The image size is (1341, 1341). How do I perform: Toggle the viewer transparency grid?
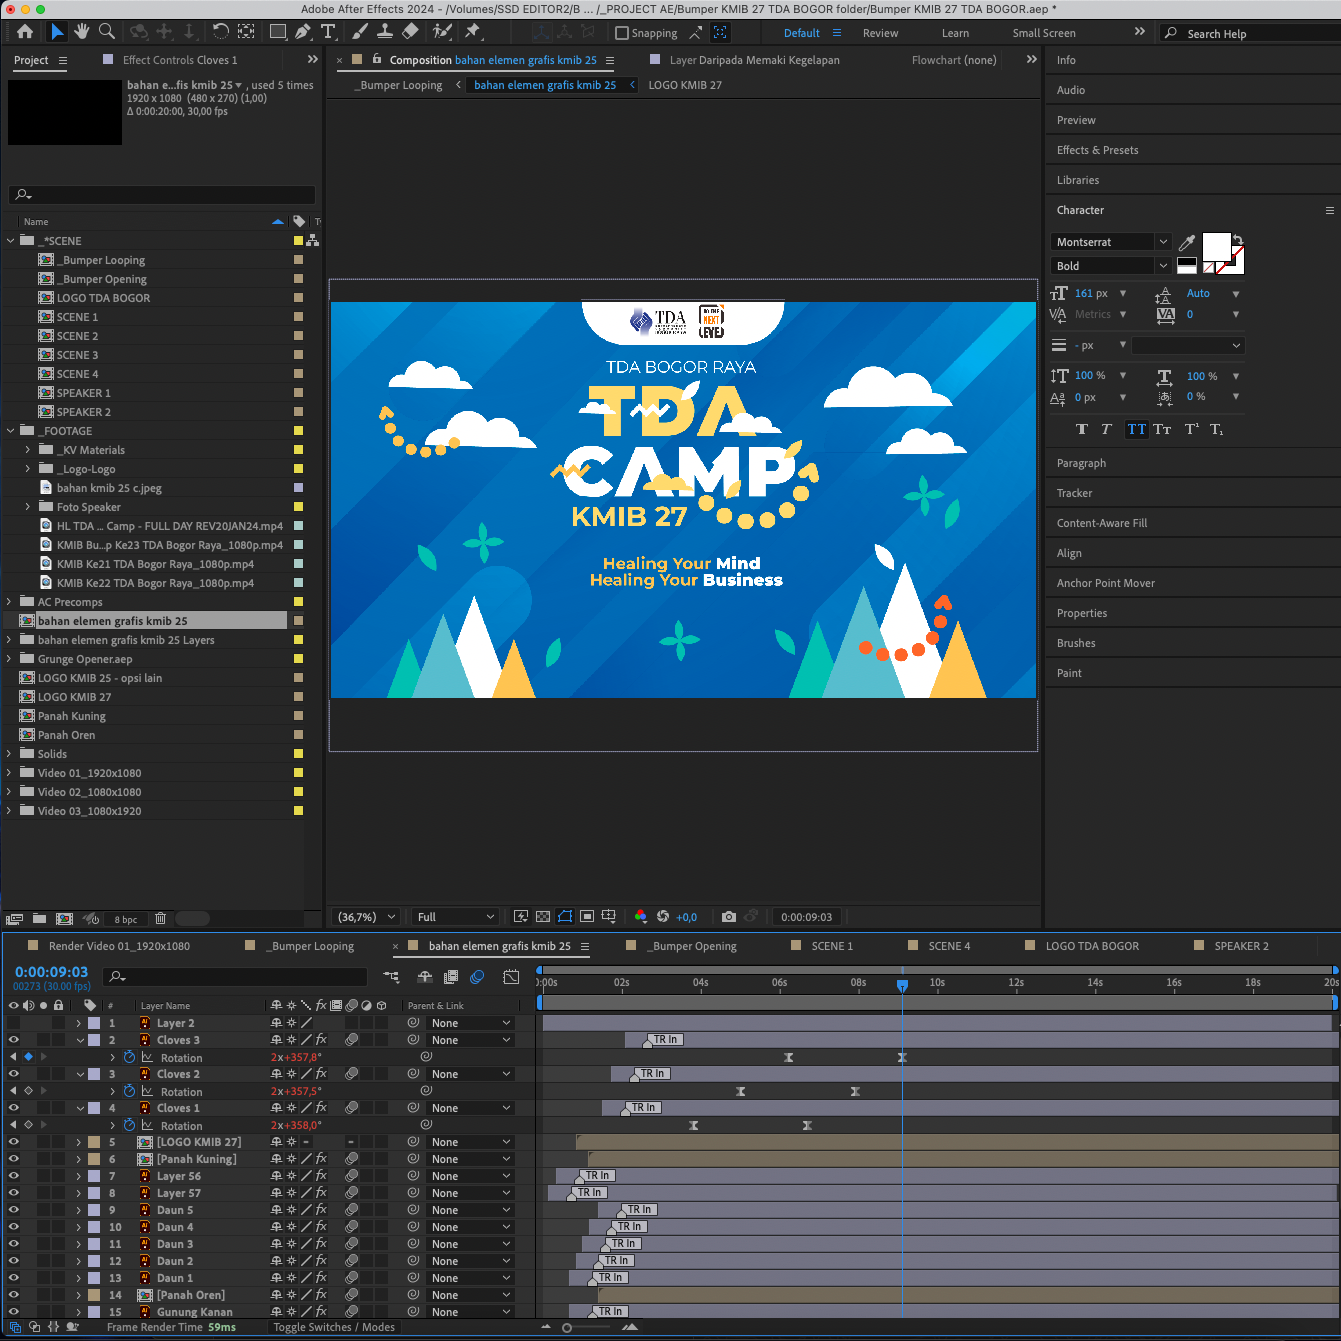(x=543, y=917)
